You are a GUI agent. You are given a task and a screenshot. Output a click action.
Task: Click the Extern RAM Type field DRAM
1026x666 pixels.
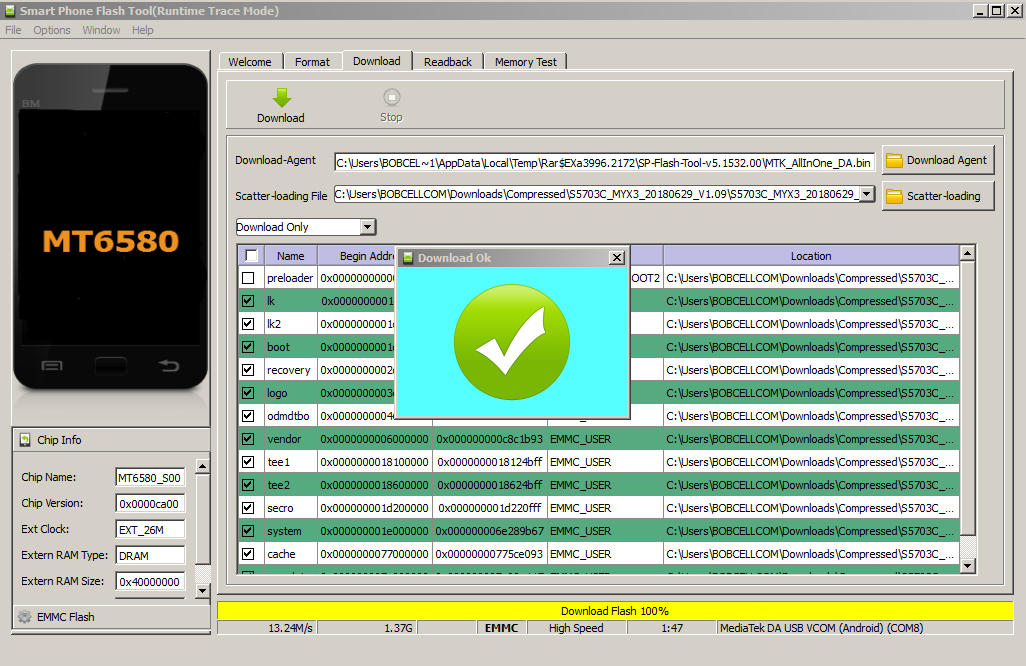150,555
